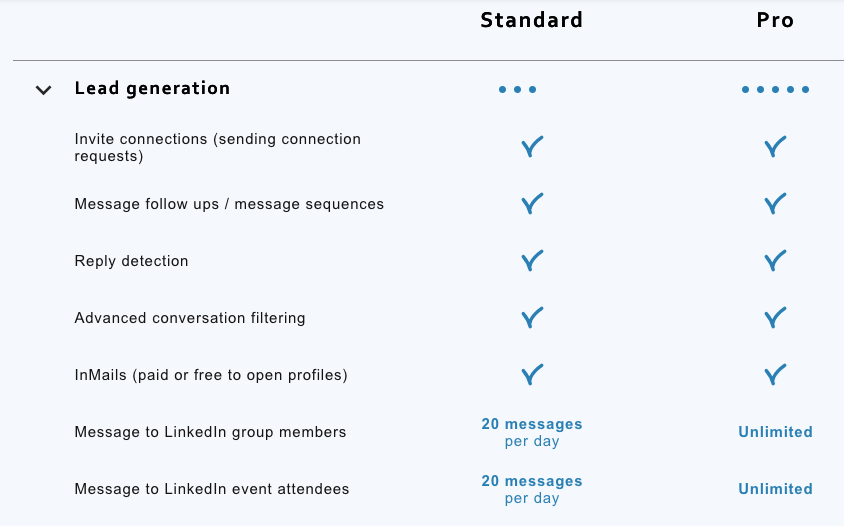
Task: Click the Lead generation section heading
Action: pyautogui.click(x=152, y=88)
